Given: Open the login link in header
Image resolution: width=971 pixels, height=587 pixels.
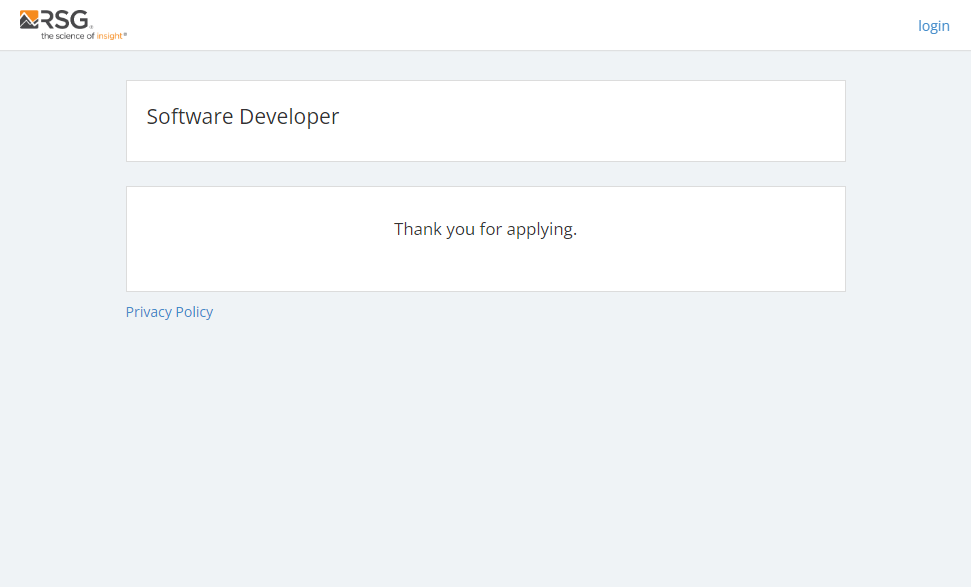Looking at the screenshot, I should pyautogui.click(x=933, y=26).
